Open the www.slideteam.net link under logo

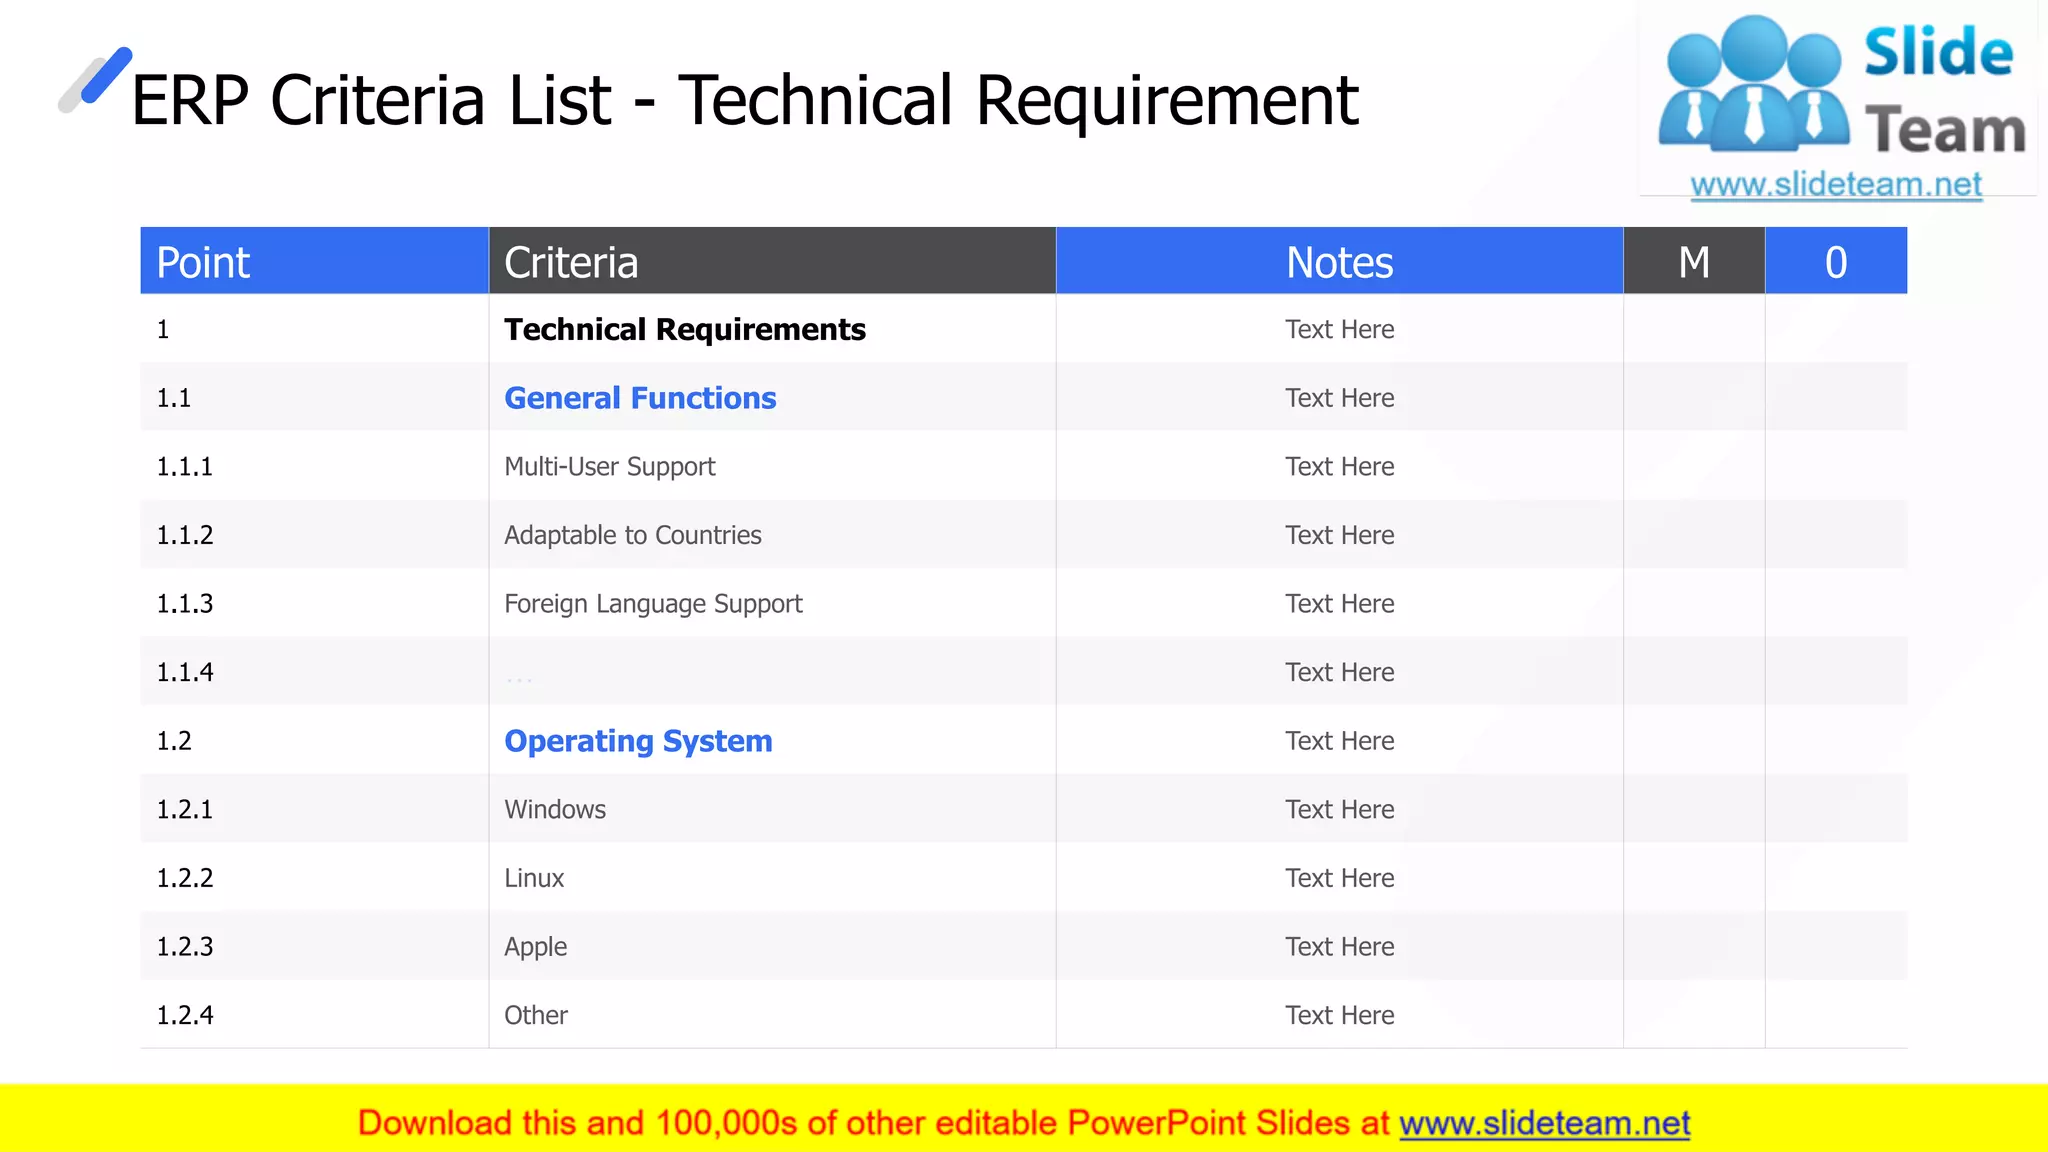pos(1836,185)
